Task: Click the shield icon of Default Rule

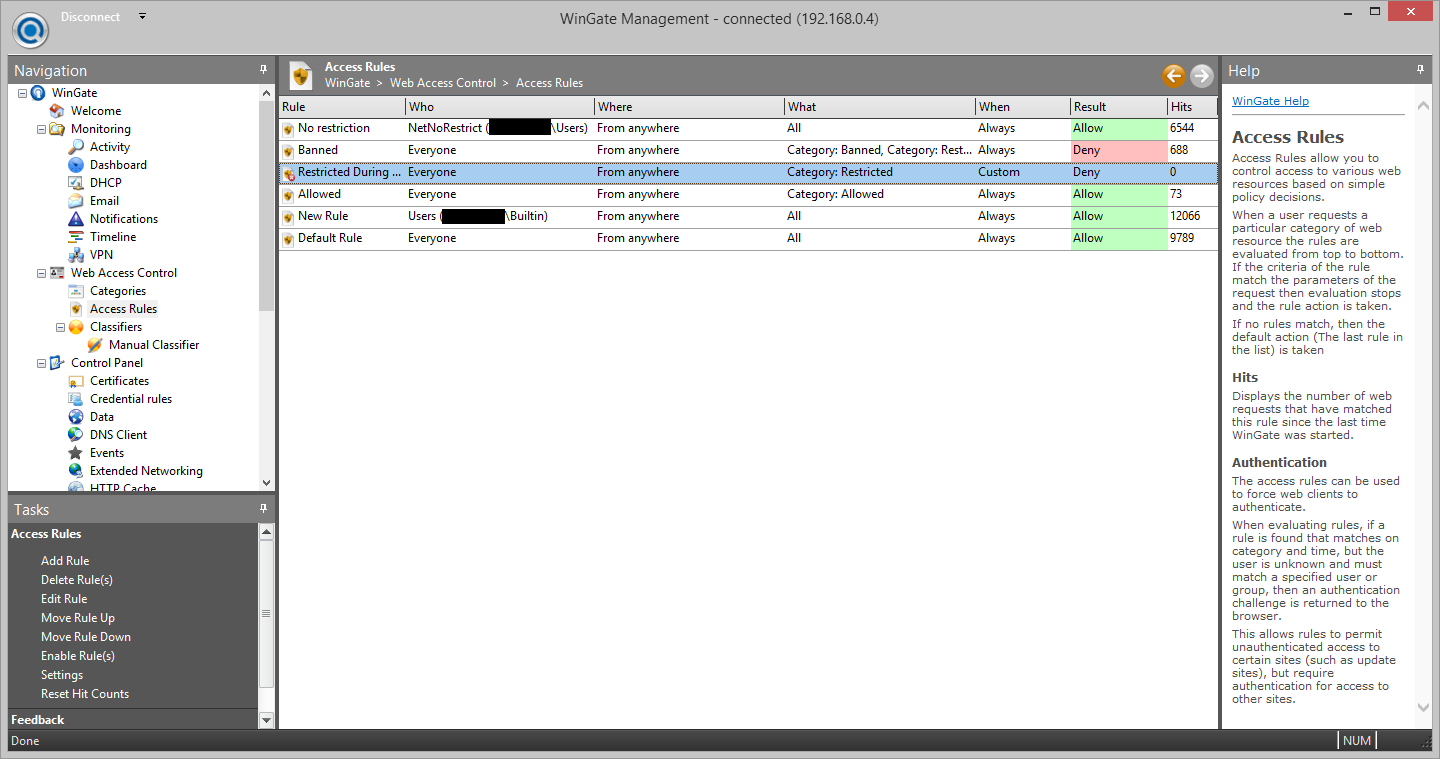Action: point(288,239)
